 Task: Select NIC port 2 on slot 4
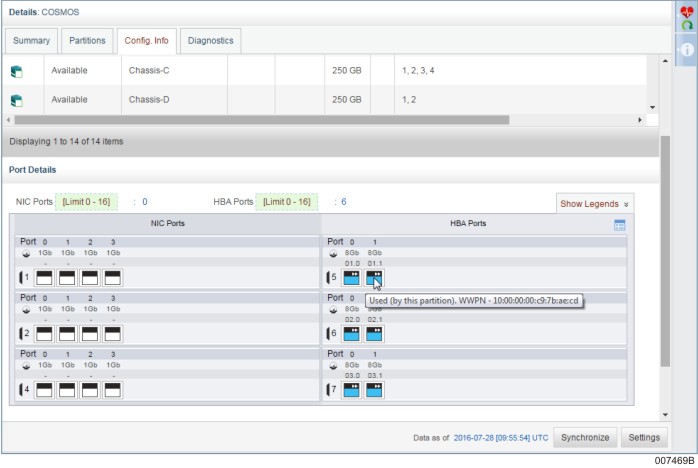[90, 389]
